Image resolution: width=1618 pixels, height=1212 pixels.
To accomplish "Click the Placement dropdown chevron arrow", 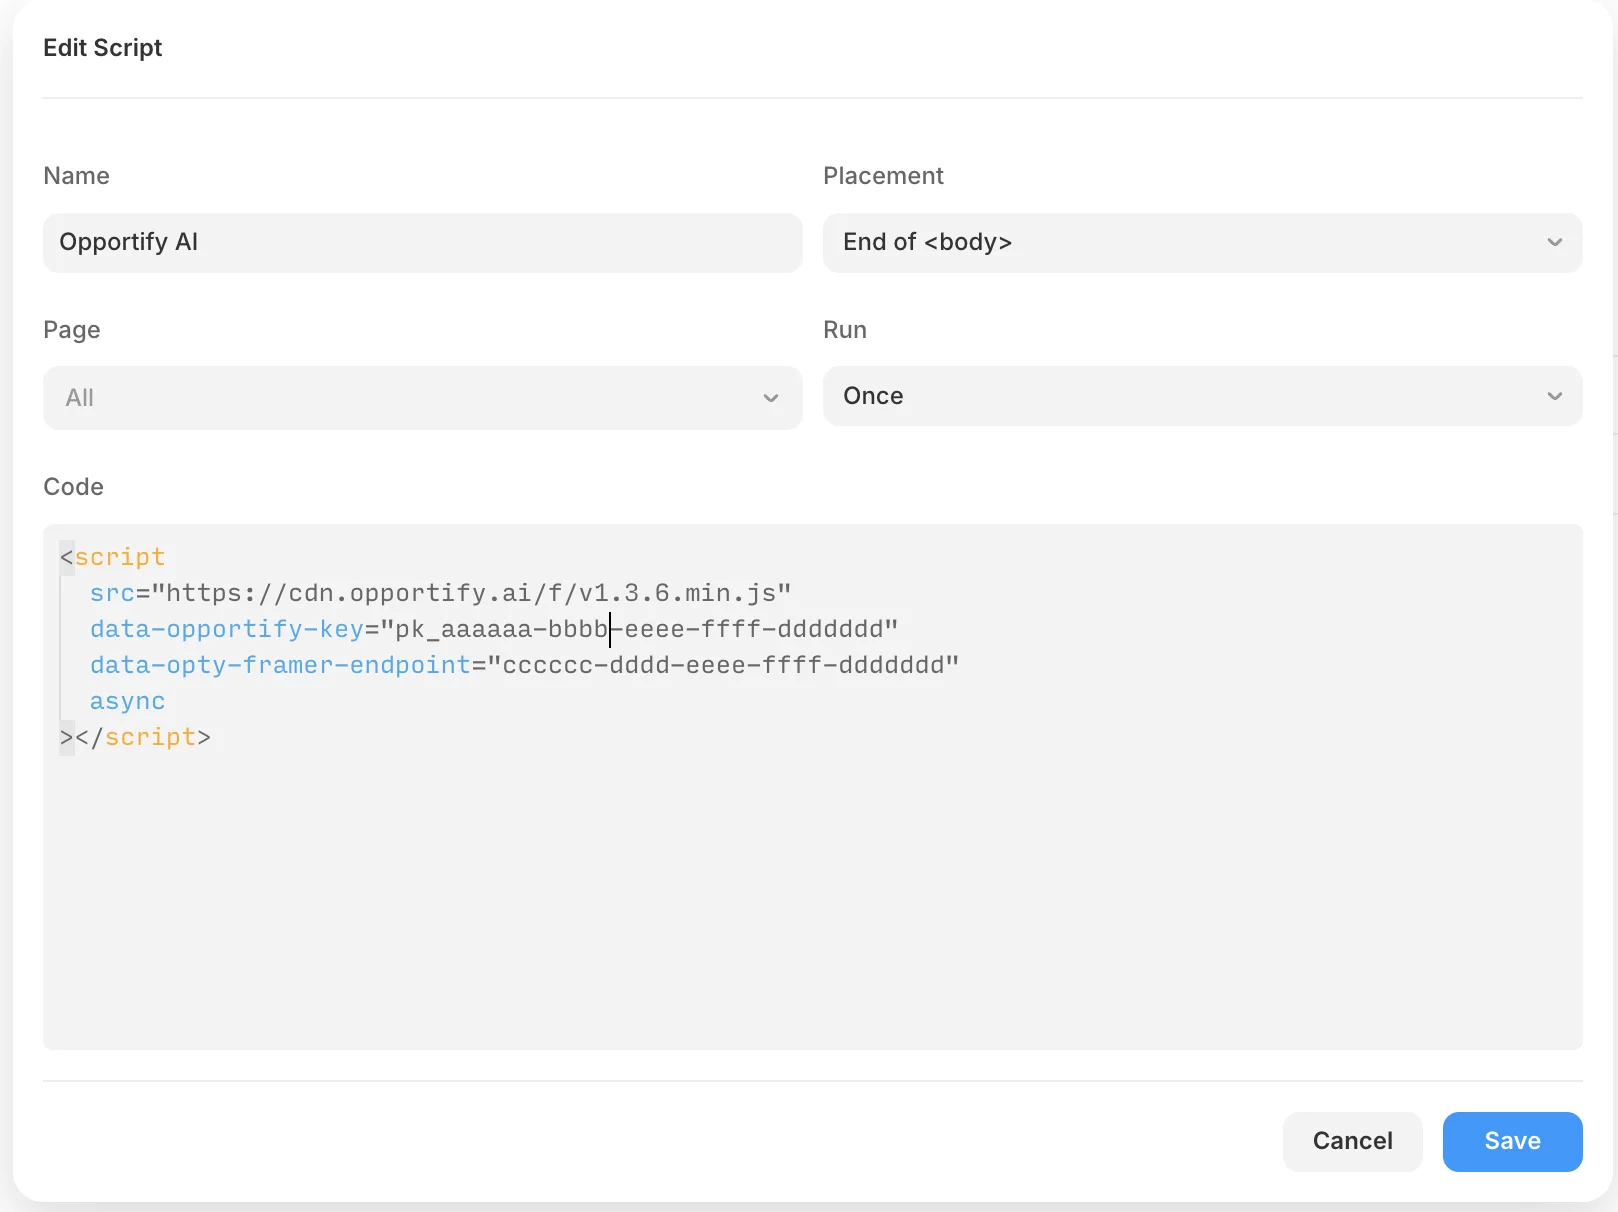I will coord(1554,242).
